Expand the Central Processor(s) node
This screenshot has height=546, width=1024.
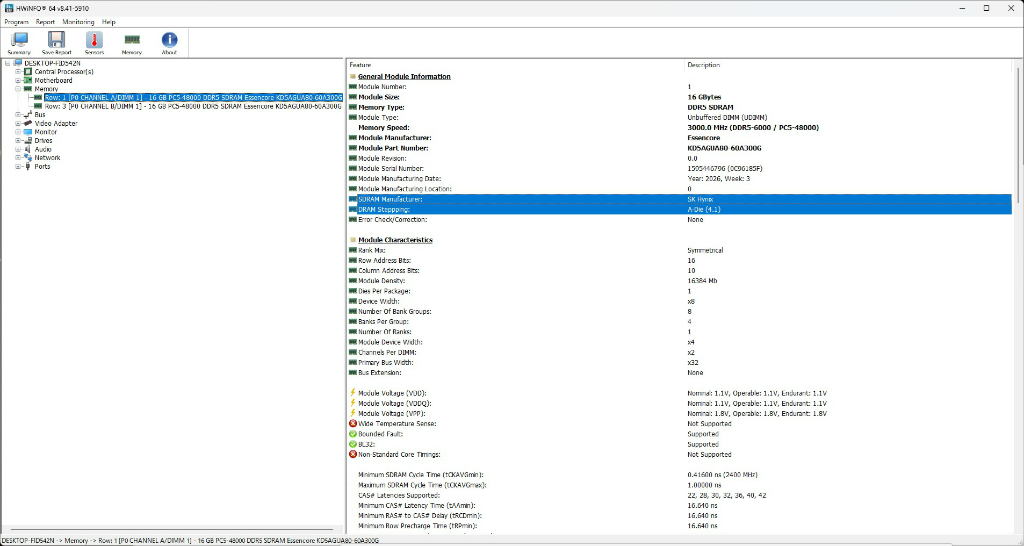[18, 72]
